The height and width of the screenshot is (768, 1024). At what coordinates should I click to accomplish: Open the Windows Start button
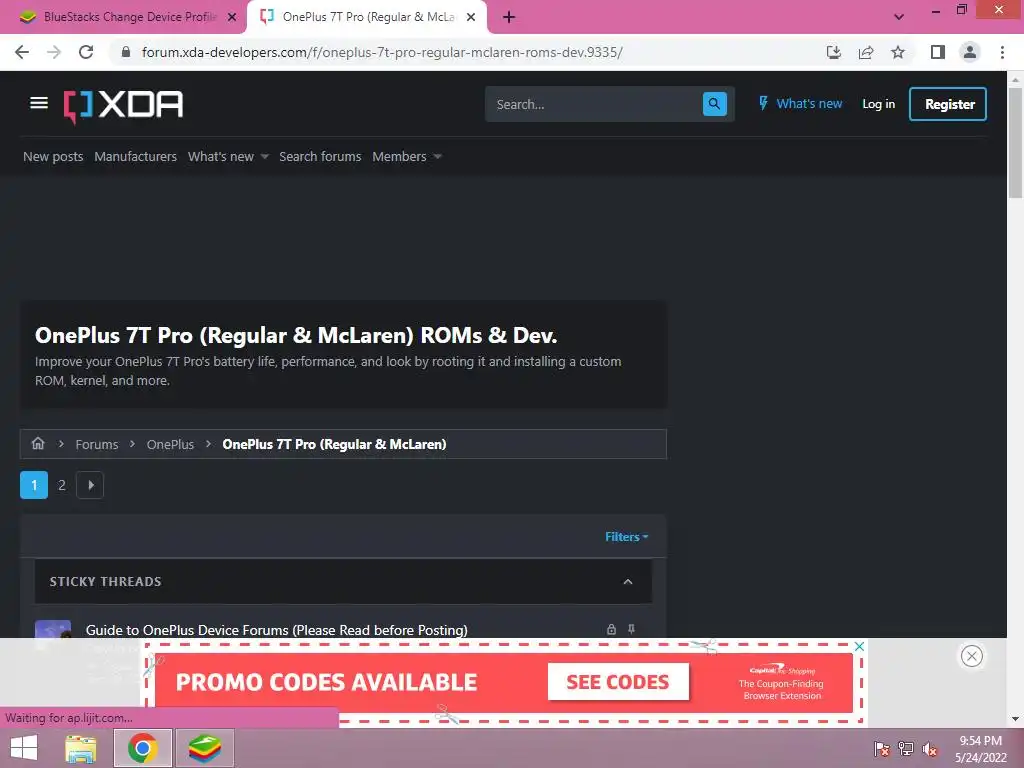click(x=24, y=748)
